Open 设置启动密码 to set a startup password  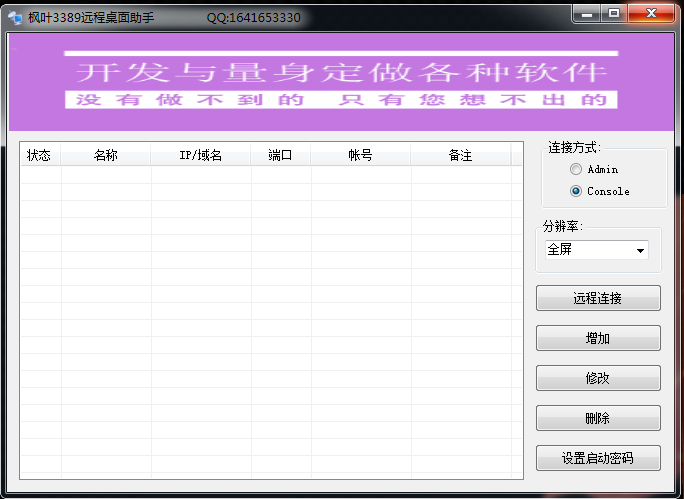click(x=598, y=458)
